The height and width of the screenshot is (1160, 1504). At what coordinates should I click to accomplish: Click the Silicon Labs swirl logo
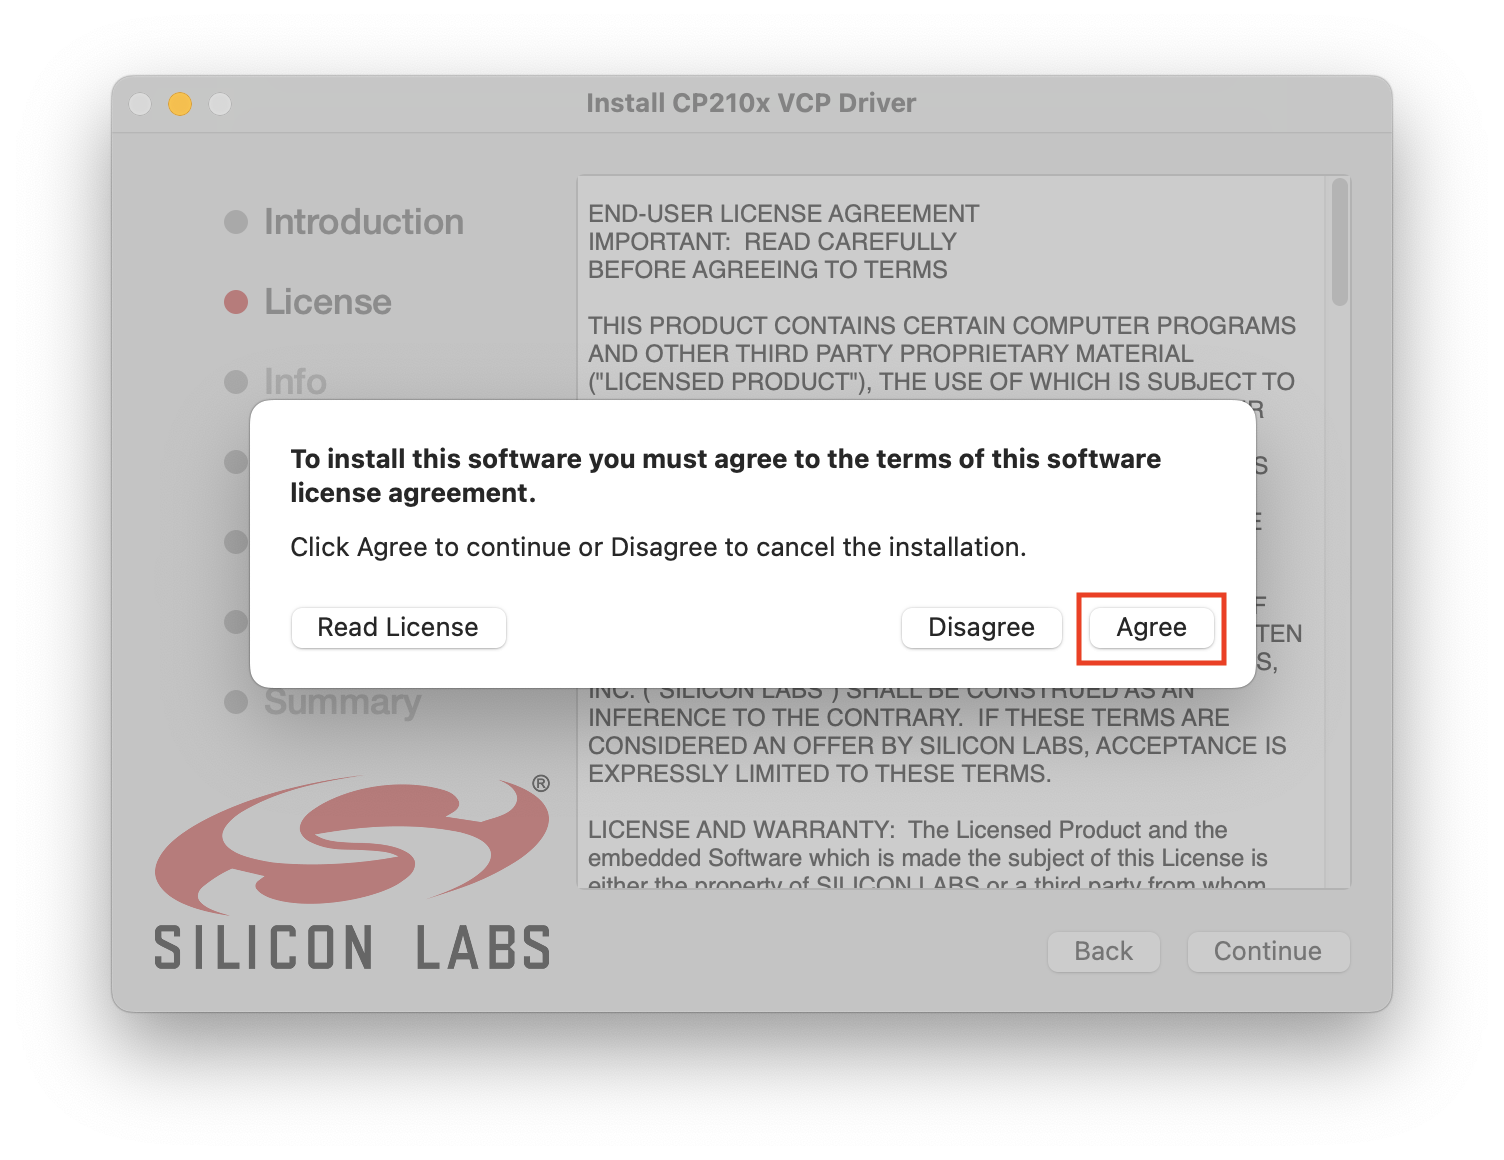click(x=352, y=843)
